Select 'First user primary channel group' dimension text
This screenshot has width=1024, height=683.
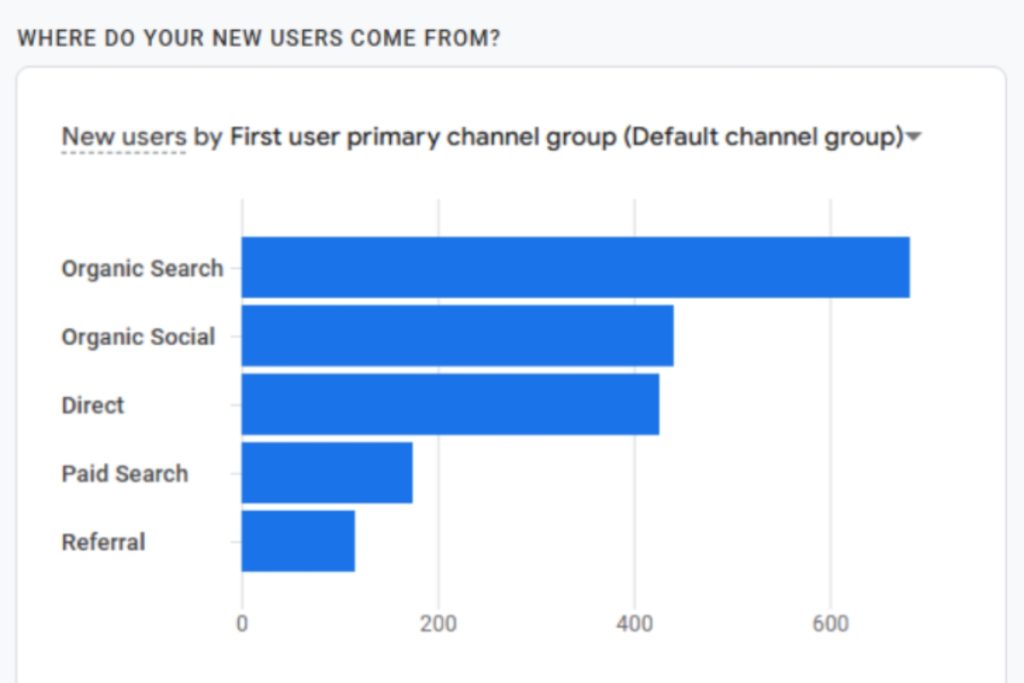(x=423, y=137)
